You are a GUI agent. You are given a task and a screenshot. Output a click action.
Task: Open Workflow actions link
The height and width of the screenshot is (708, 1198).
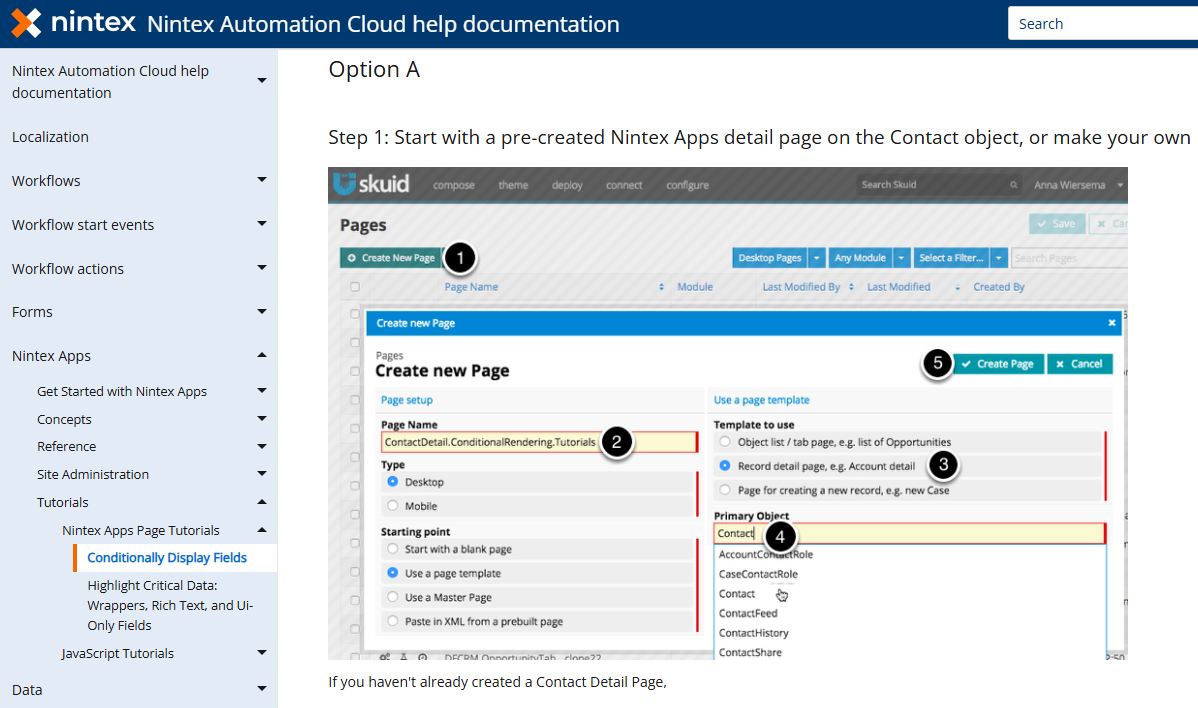[x=67, y=269]
